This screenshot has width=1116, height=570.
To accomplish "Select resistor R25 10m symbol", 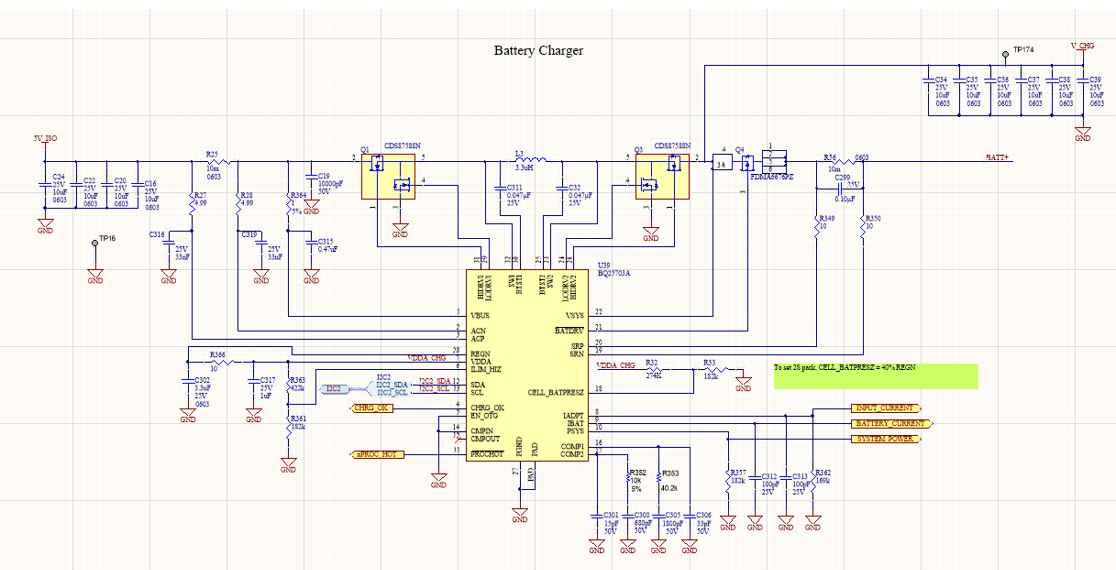I will [x=219, y=162].
